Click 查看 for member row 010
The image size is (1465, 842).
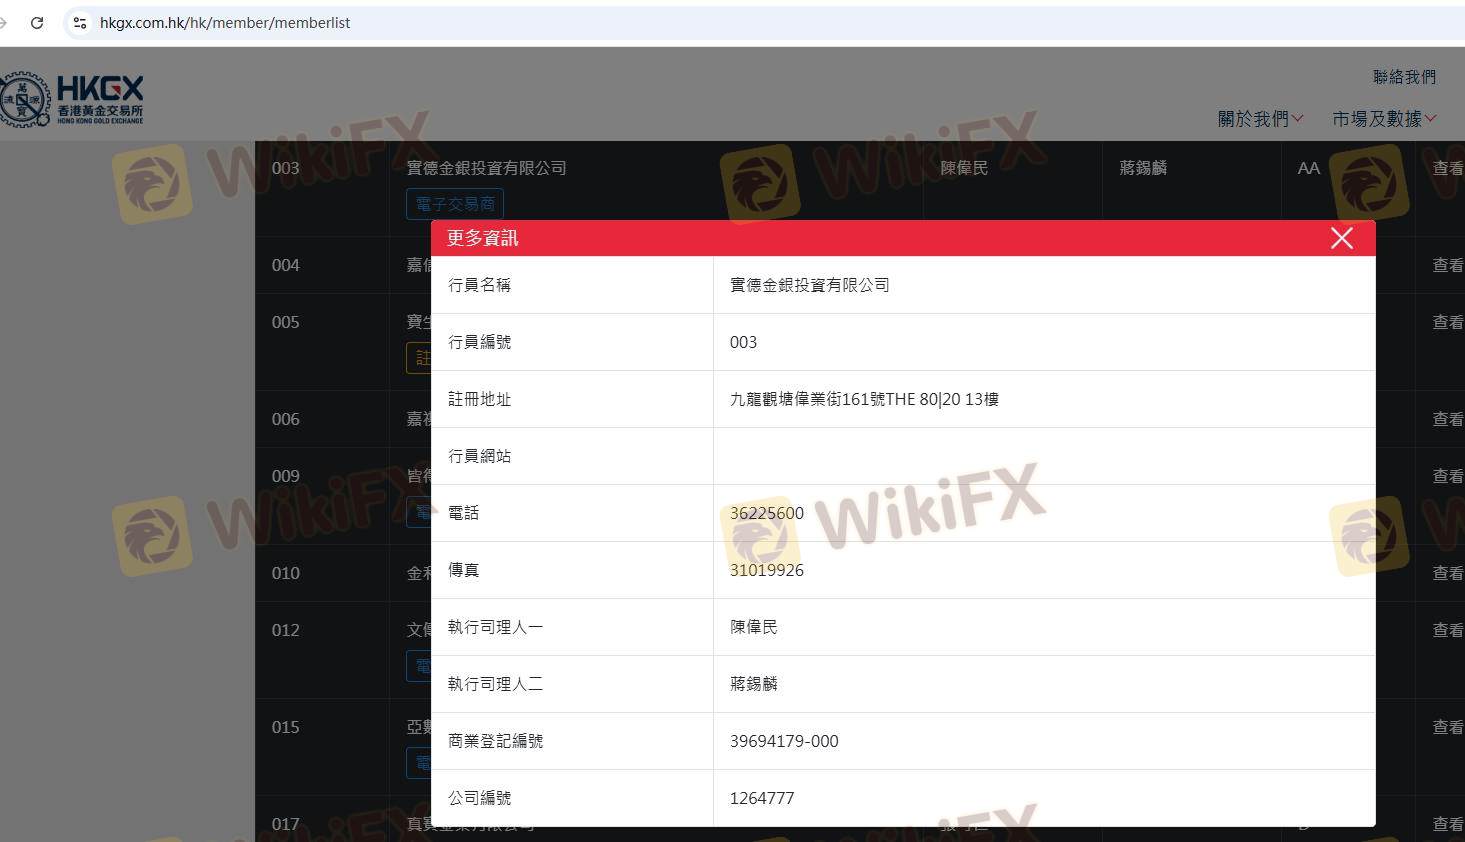pos(1447,573)
